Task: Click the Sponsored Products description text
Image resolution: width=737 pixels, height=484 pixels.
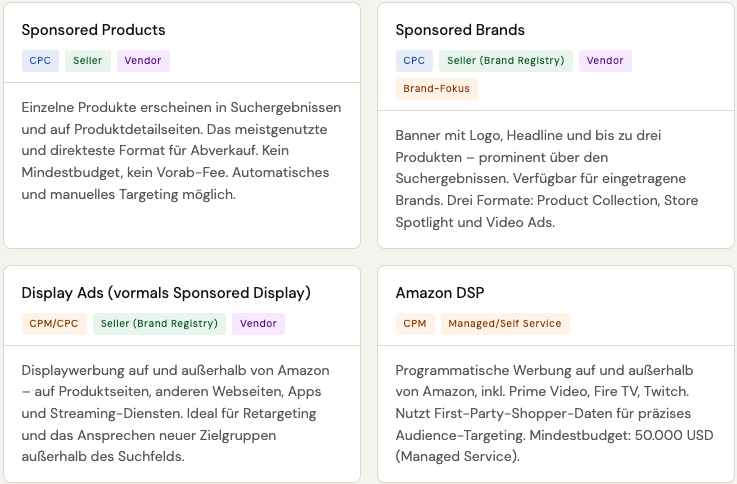Action: pos(181,150)
